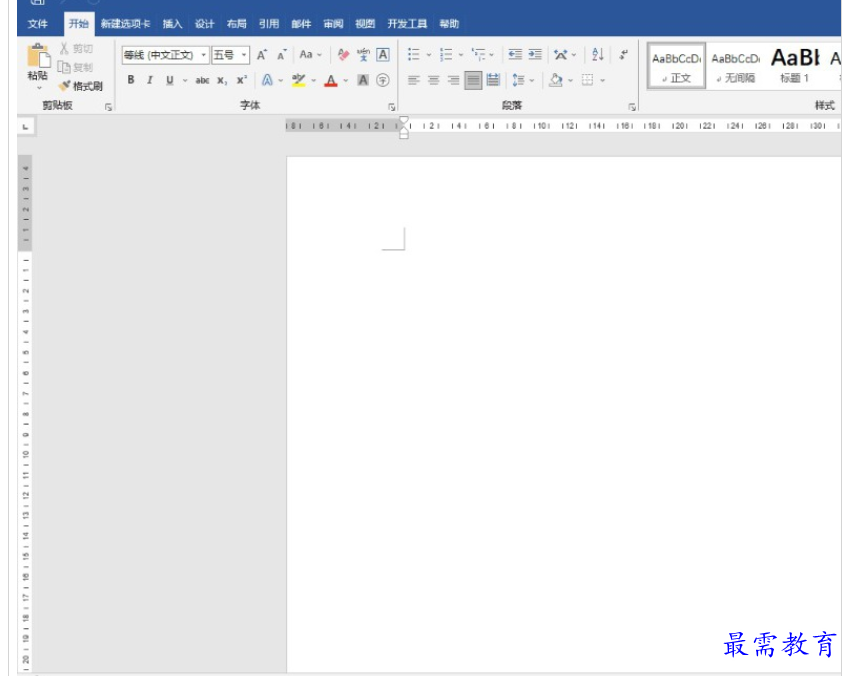The width and height of the screenshot is (845, 676).
Task: Click the line spacing icon
Action: point(518,80)
